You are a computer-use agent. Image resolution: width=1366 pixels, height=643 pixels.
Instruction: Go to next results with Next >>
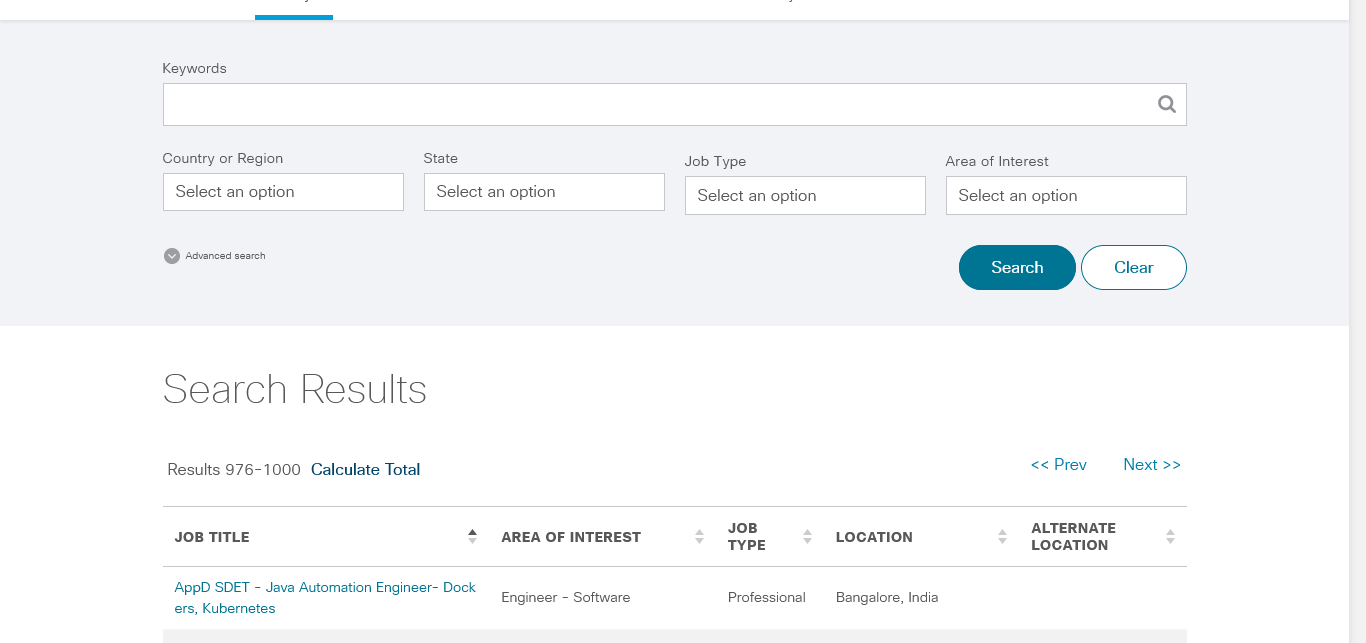pos(1151,465)
